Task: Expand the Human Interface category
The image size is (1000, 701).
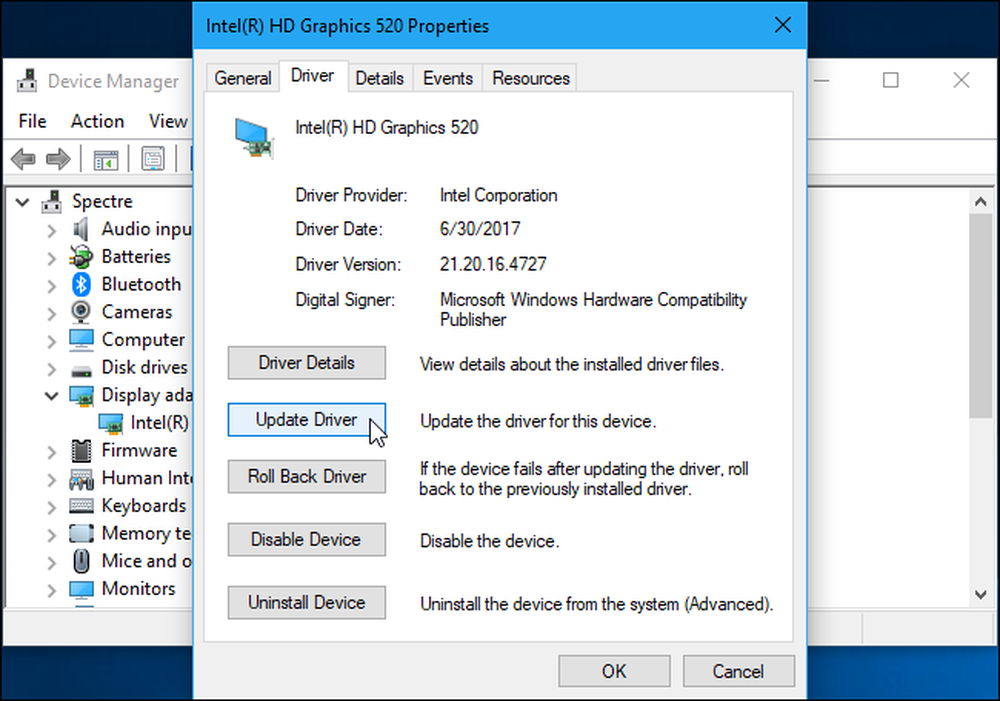Action: pos(52,480)
